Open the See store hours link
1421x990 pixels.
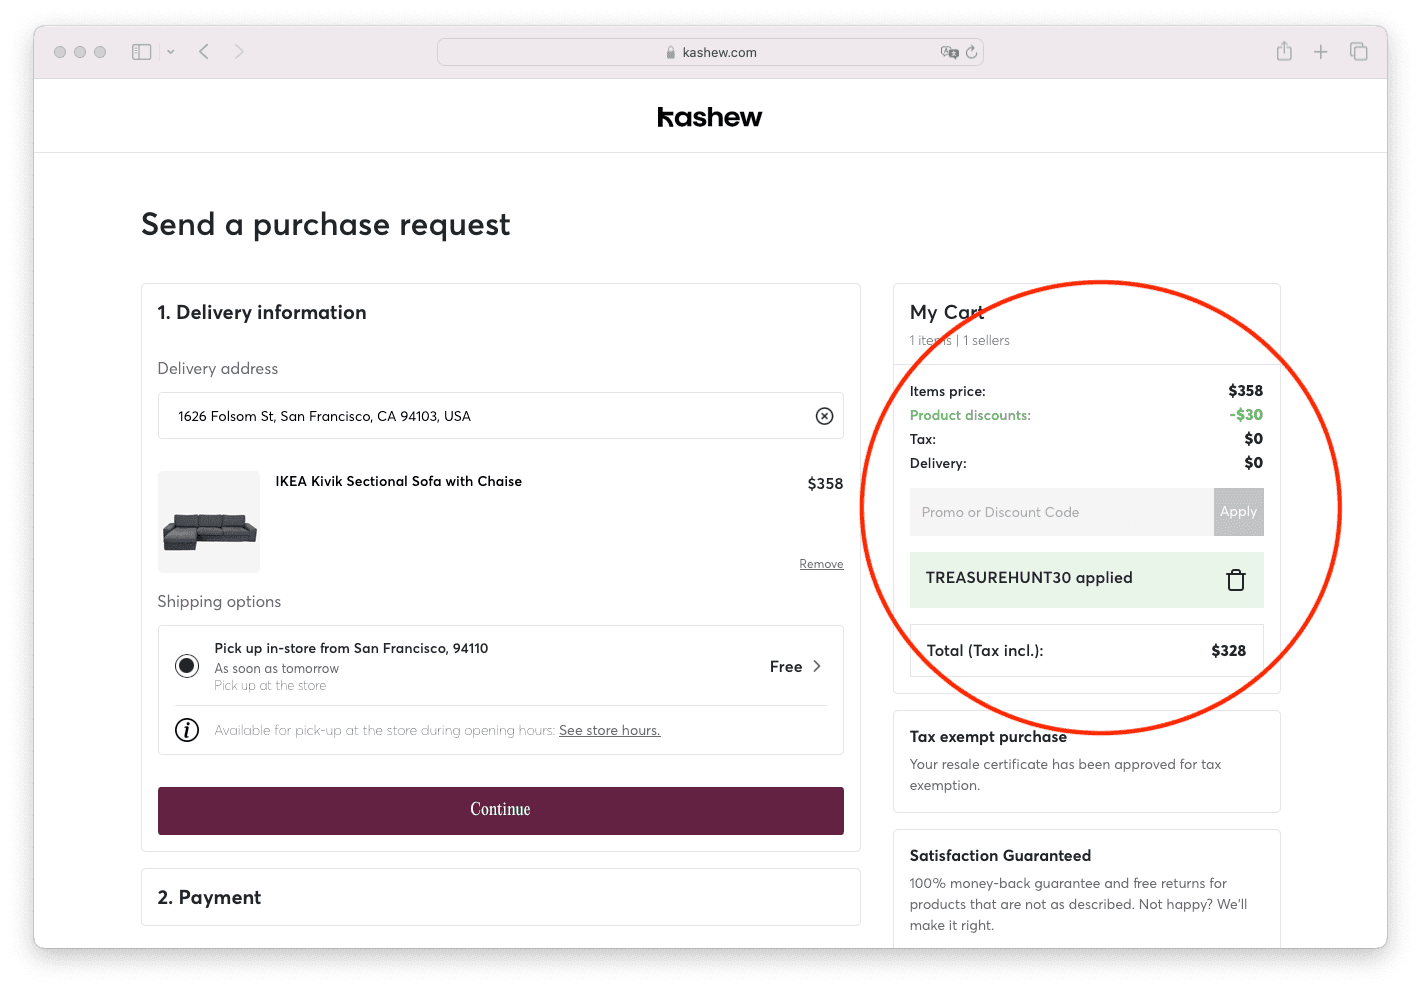tap(609, 730)
